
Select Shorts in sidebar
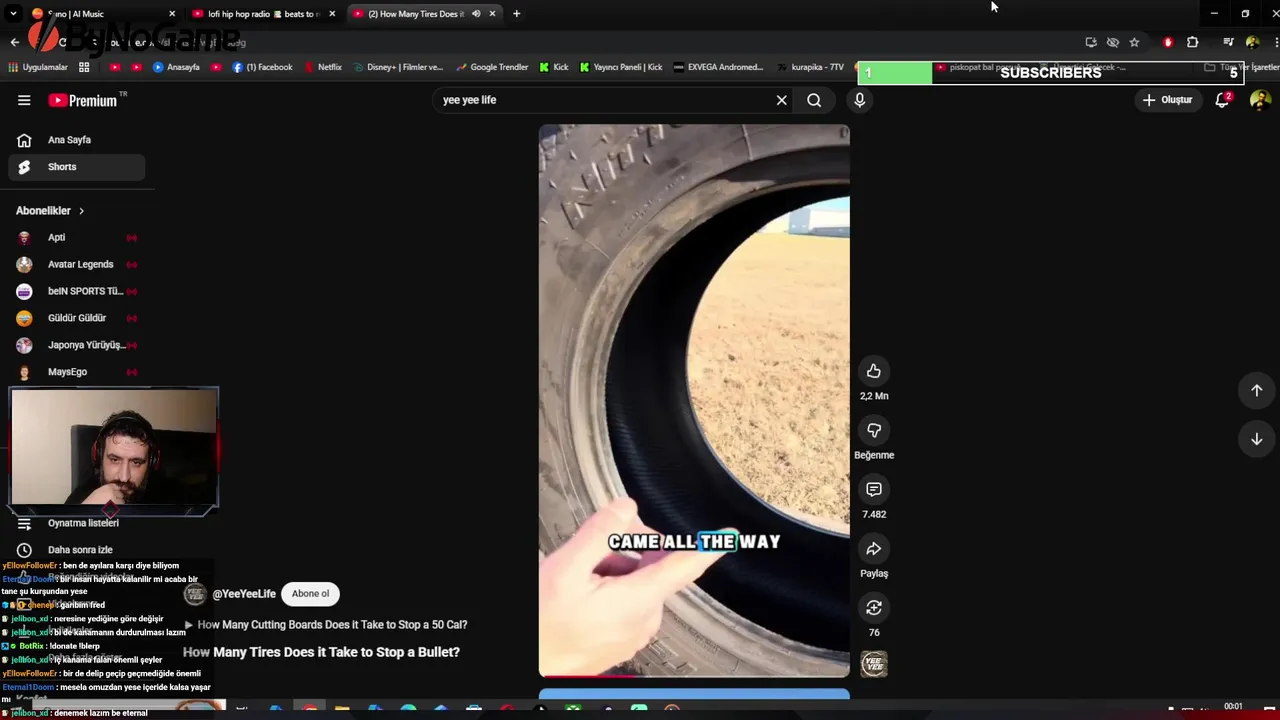[76, 167]
